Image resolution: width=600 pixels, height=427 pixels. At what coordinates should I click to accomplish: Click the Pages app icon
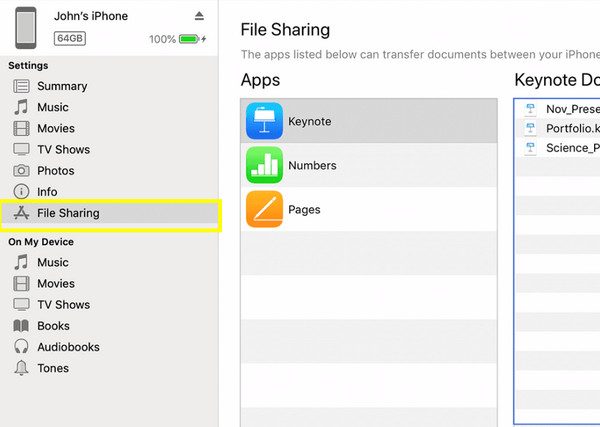point(264,209)
